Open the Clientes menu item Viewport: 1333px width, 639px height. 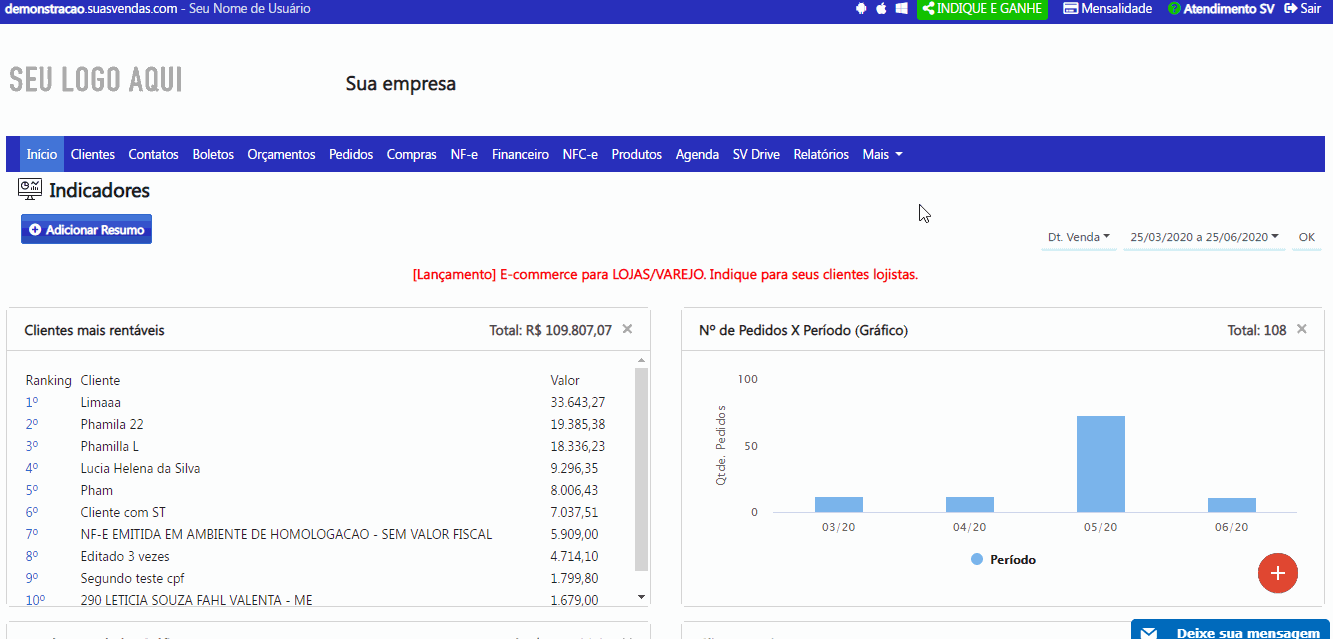click(93, 154)
